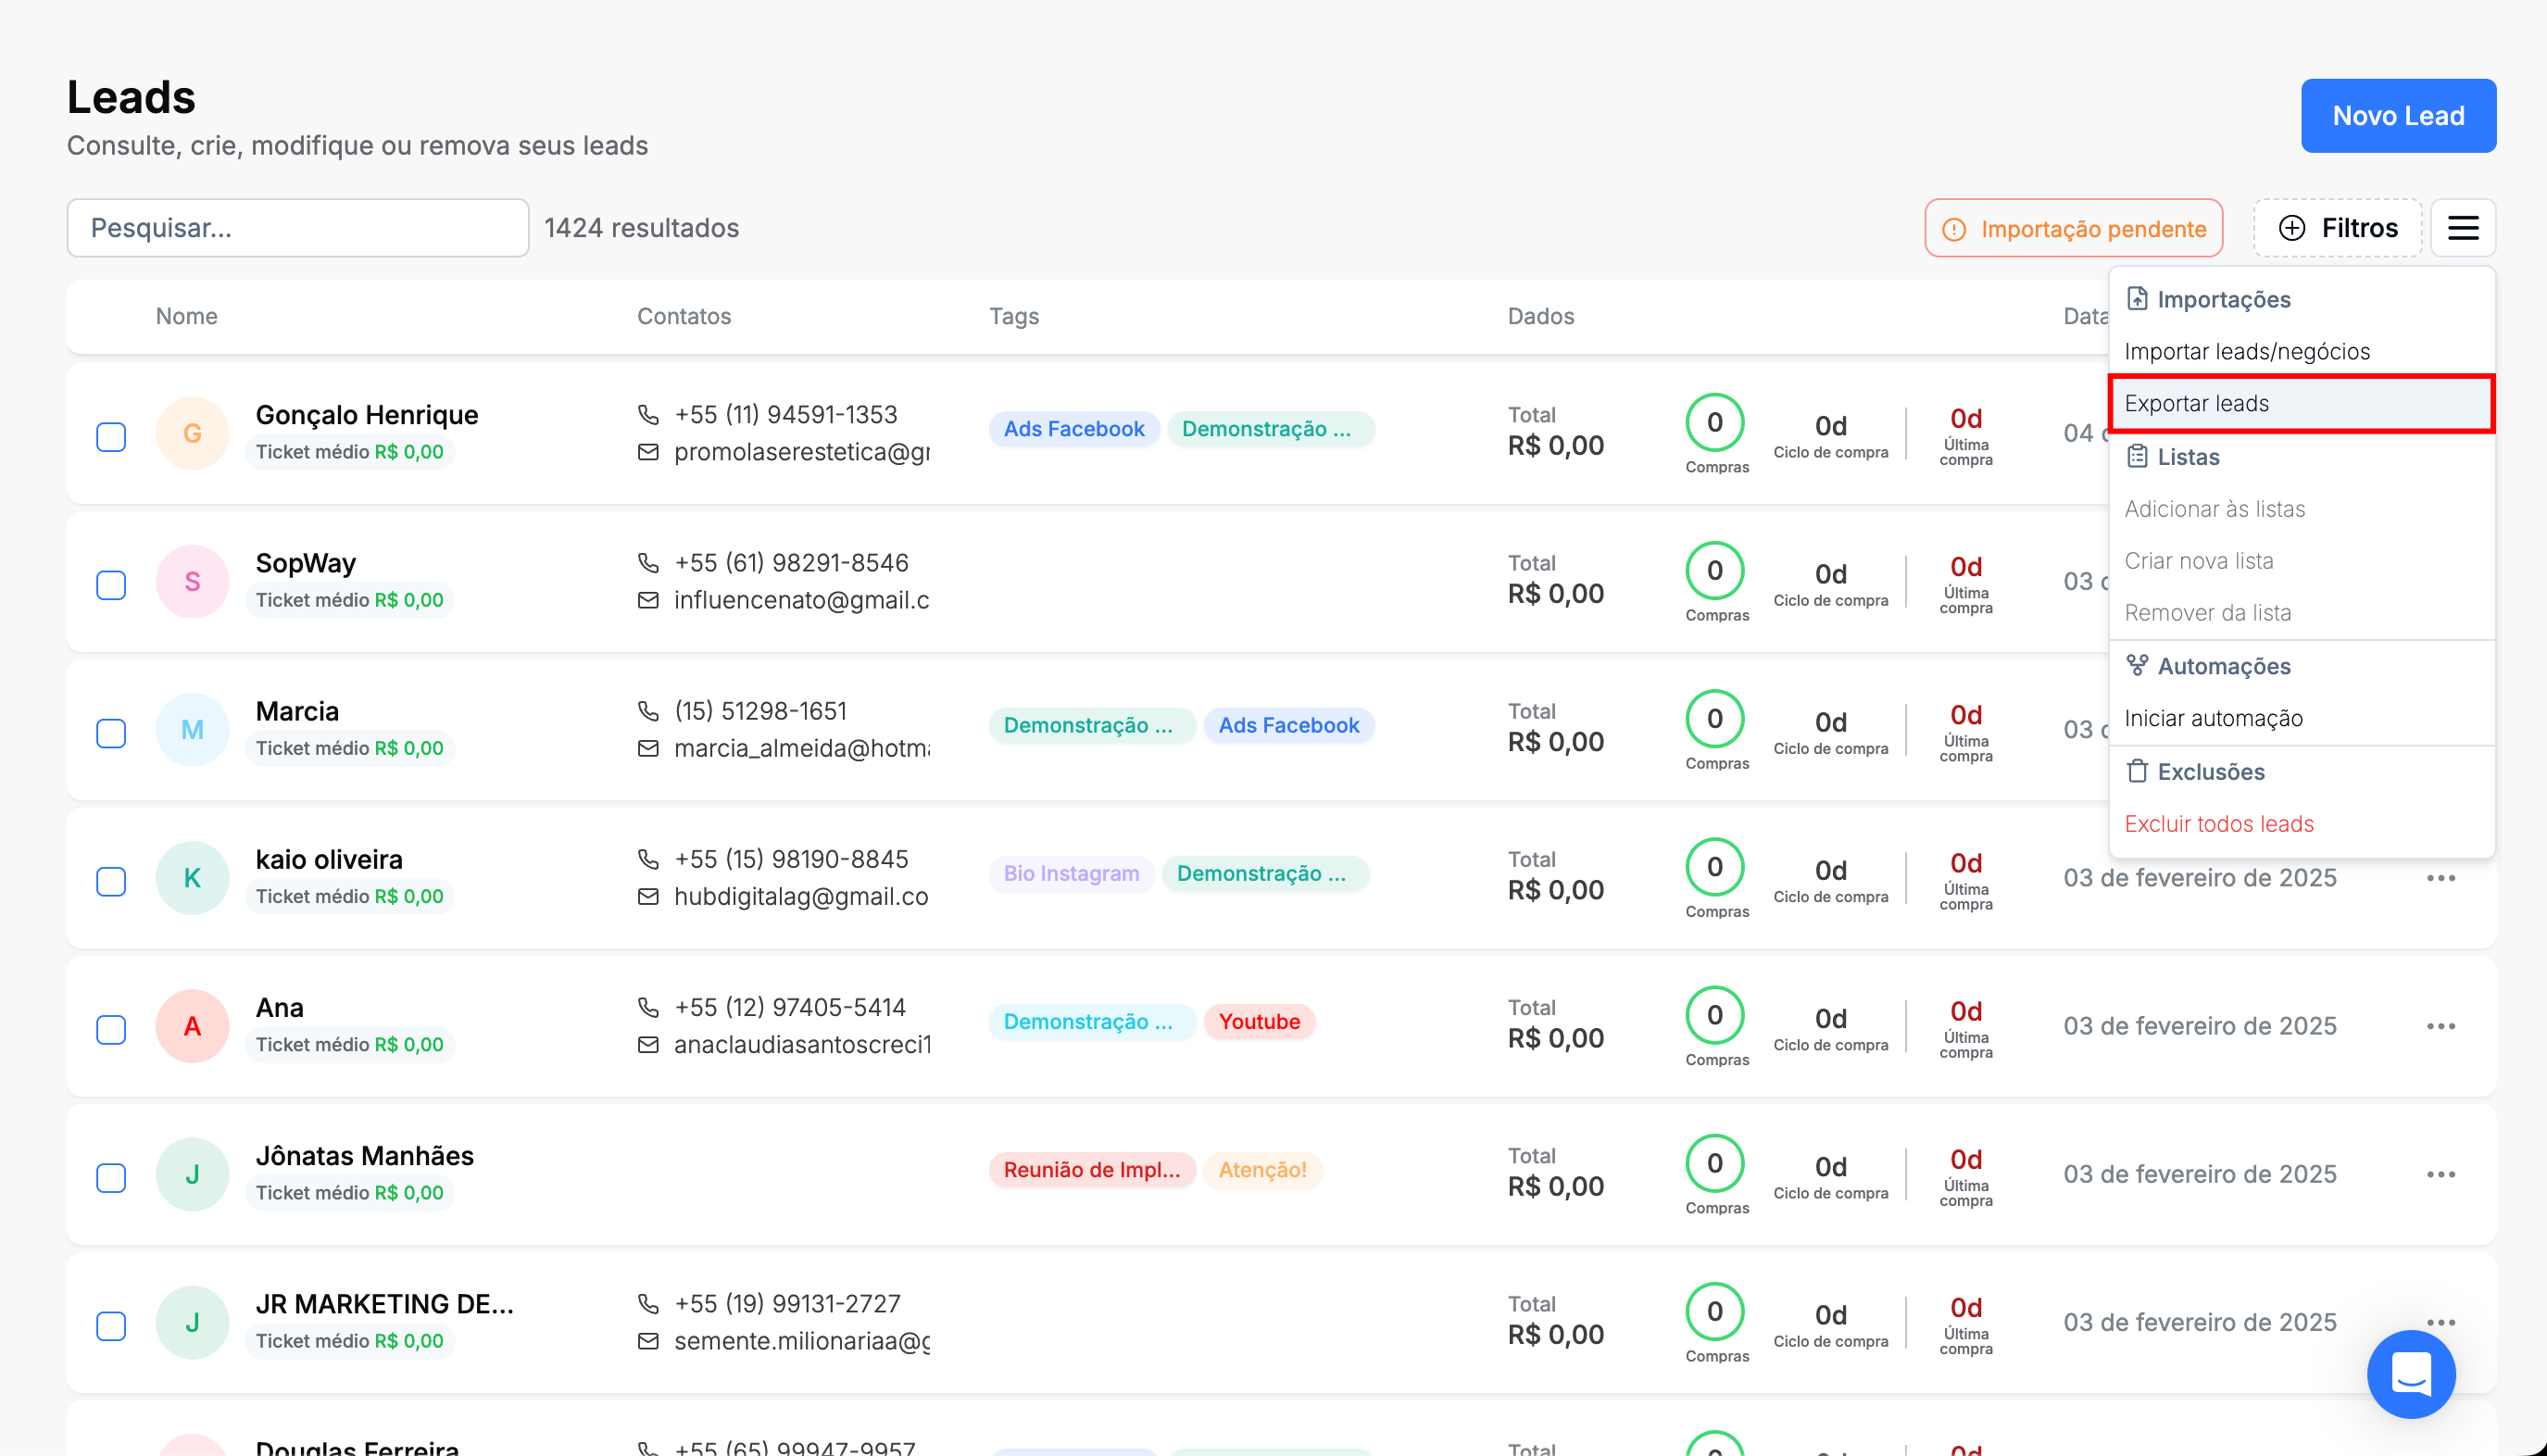
Task: Click the Novo Lead button
Action: 2397,116
